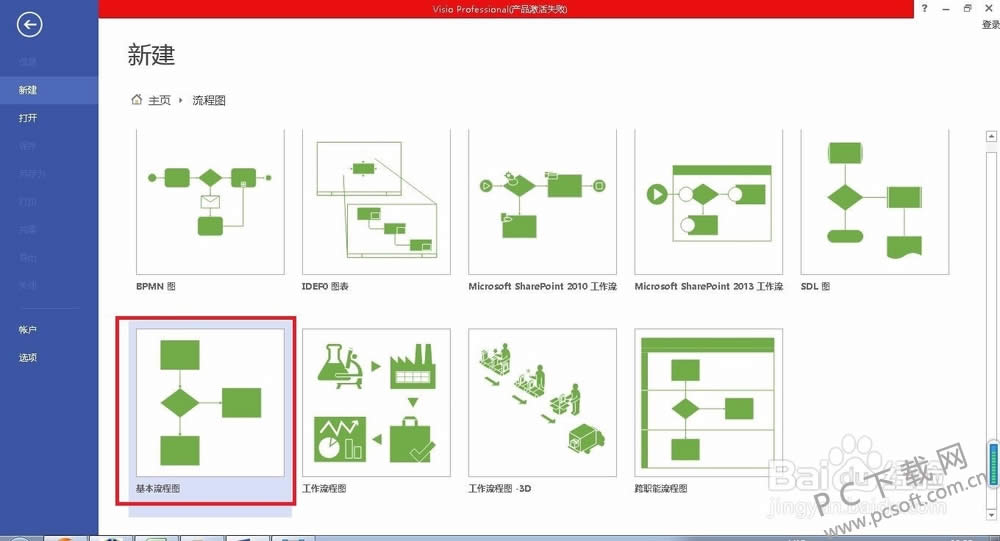
Task: Choose the 工作流程图 template icon
Action: click(376, 402)
